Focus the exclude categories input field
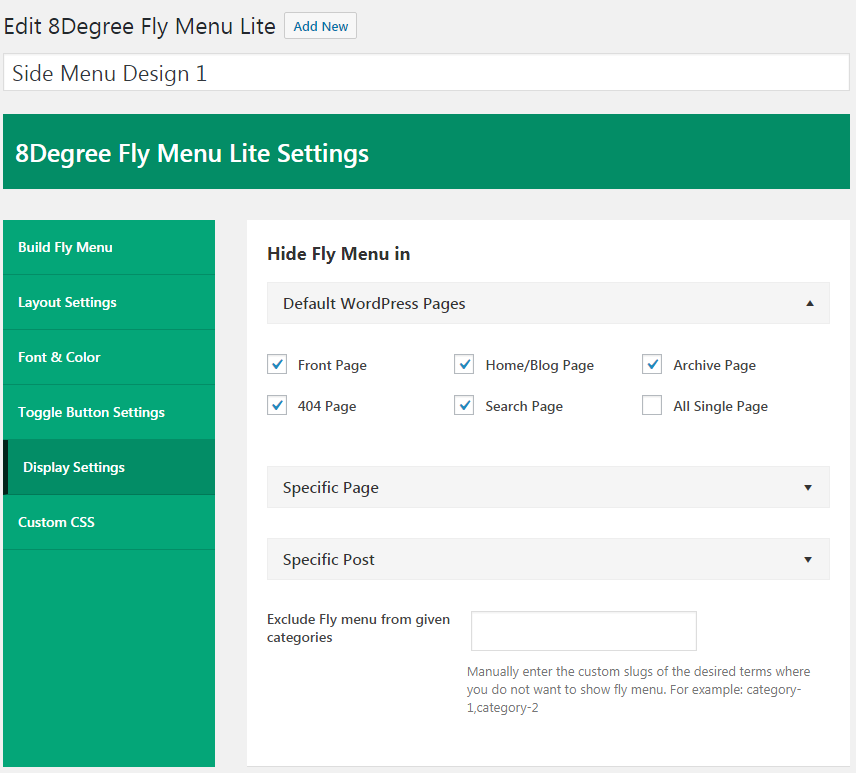Image resolution: width=856 pixels, height=773 pixels. point(584,631)
